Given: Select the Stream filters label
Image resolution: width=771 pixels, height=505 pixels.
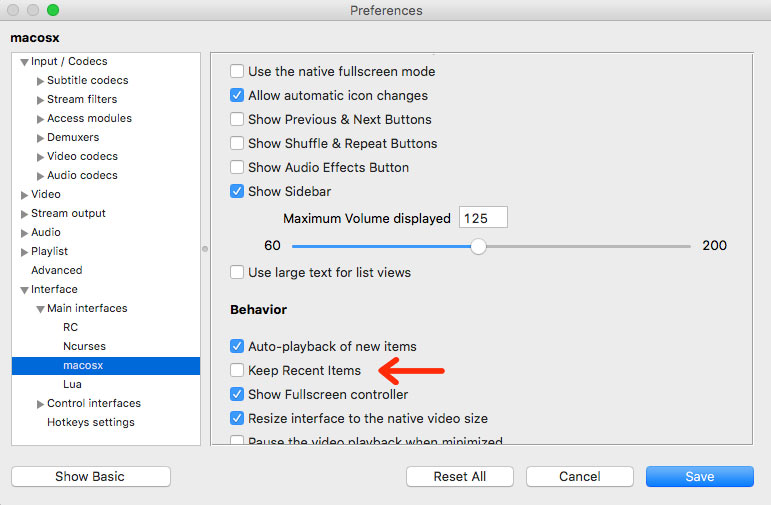Looking at the screenshot, I should point(82,99).
